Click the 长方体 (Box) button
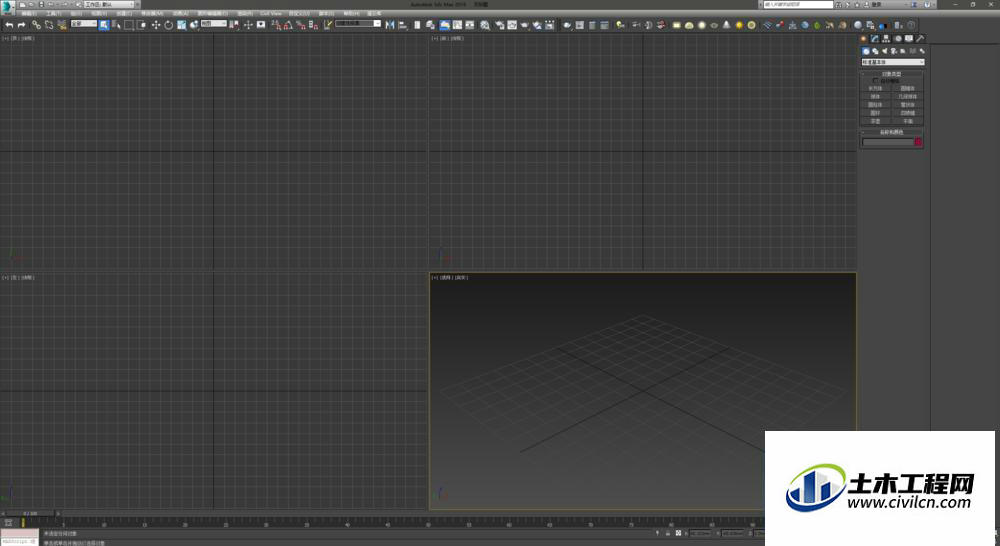Viewport: 1000px width, 546px height. click(x=875, y=89)
